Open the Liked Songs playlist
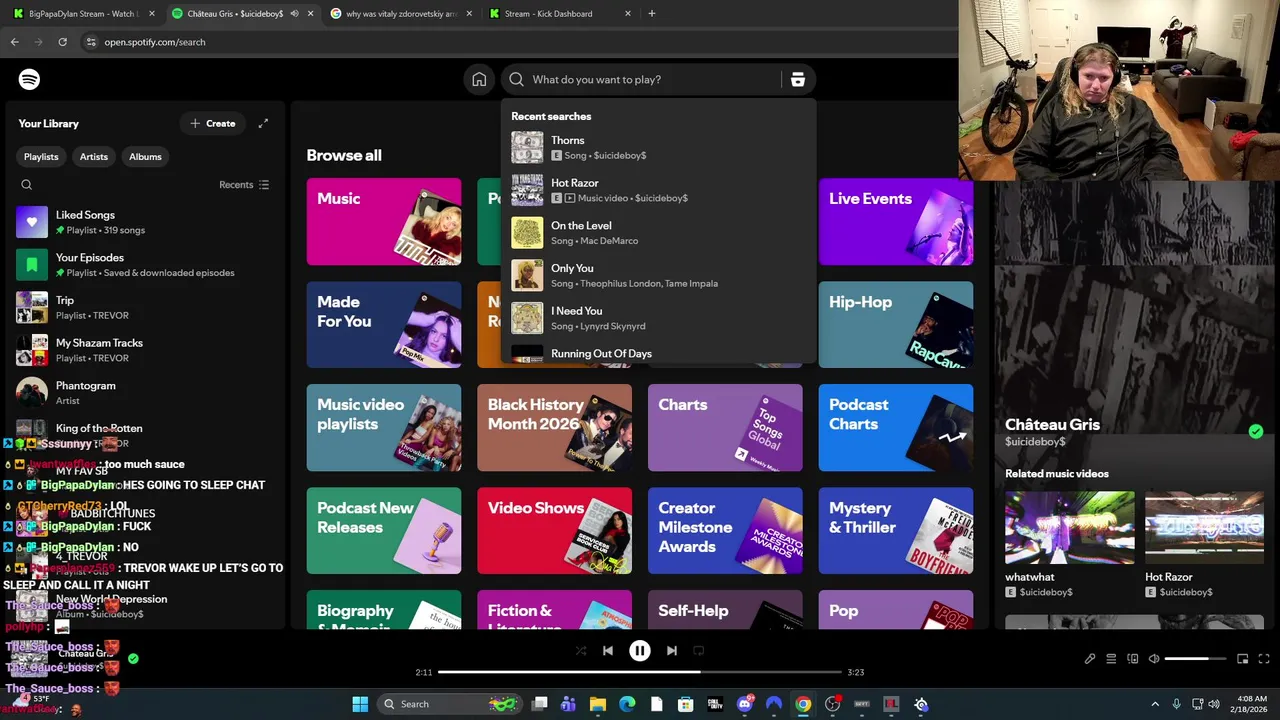The image size is (1280, 720). (145, 222)
